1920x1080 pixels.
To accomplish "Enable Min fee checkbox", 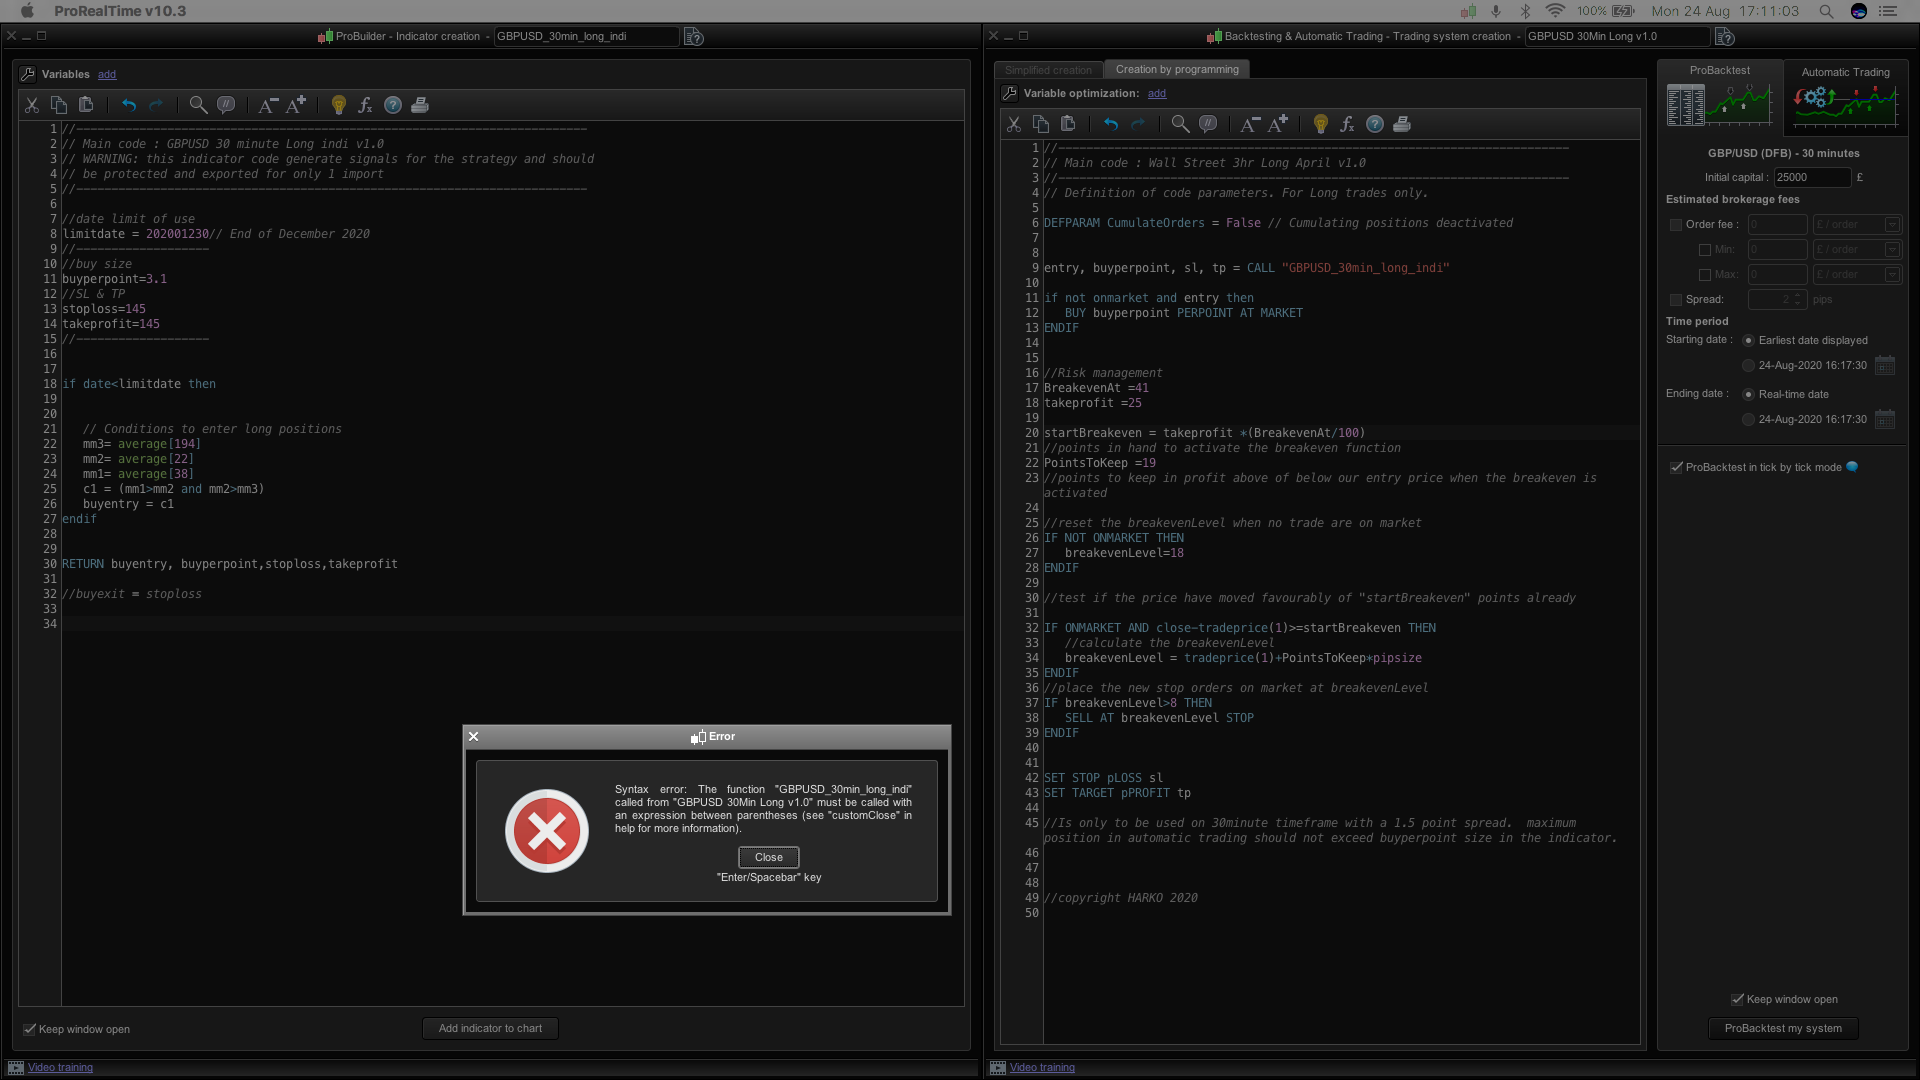I will point(1705,250).
